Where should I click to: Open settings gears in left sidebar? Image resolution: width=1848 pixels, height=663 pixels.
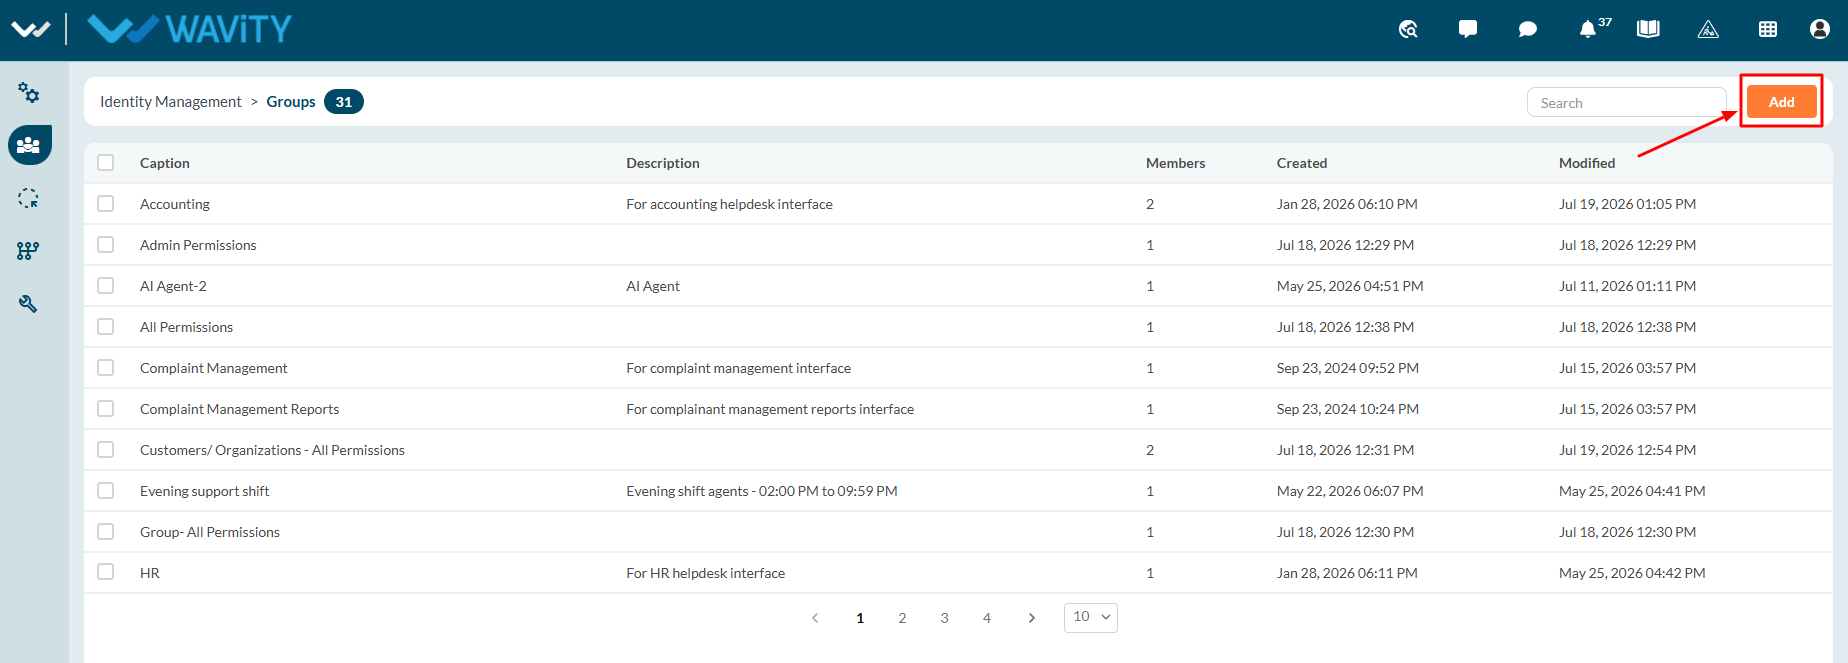[x=29, y=93]
